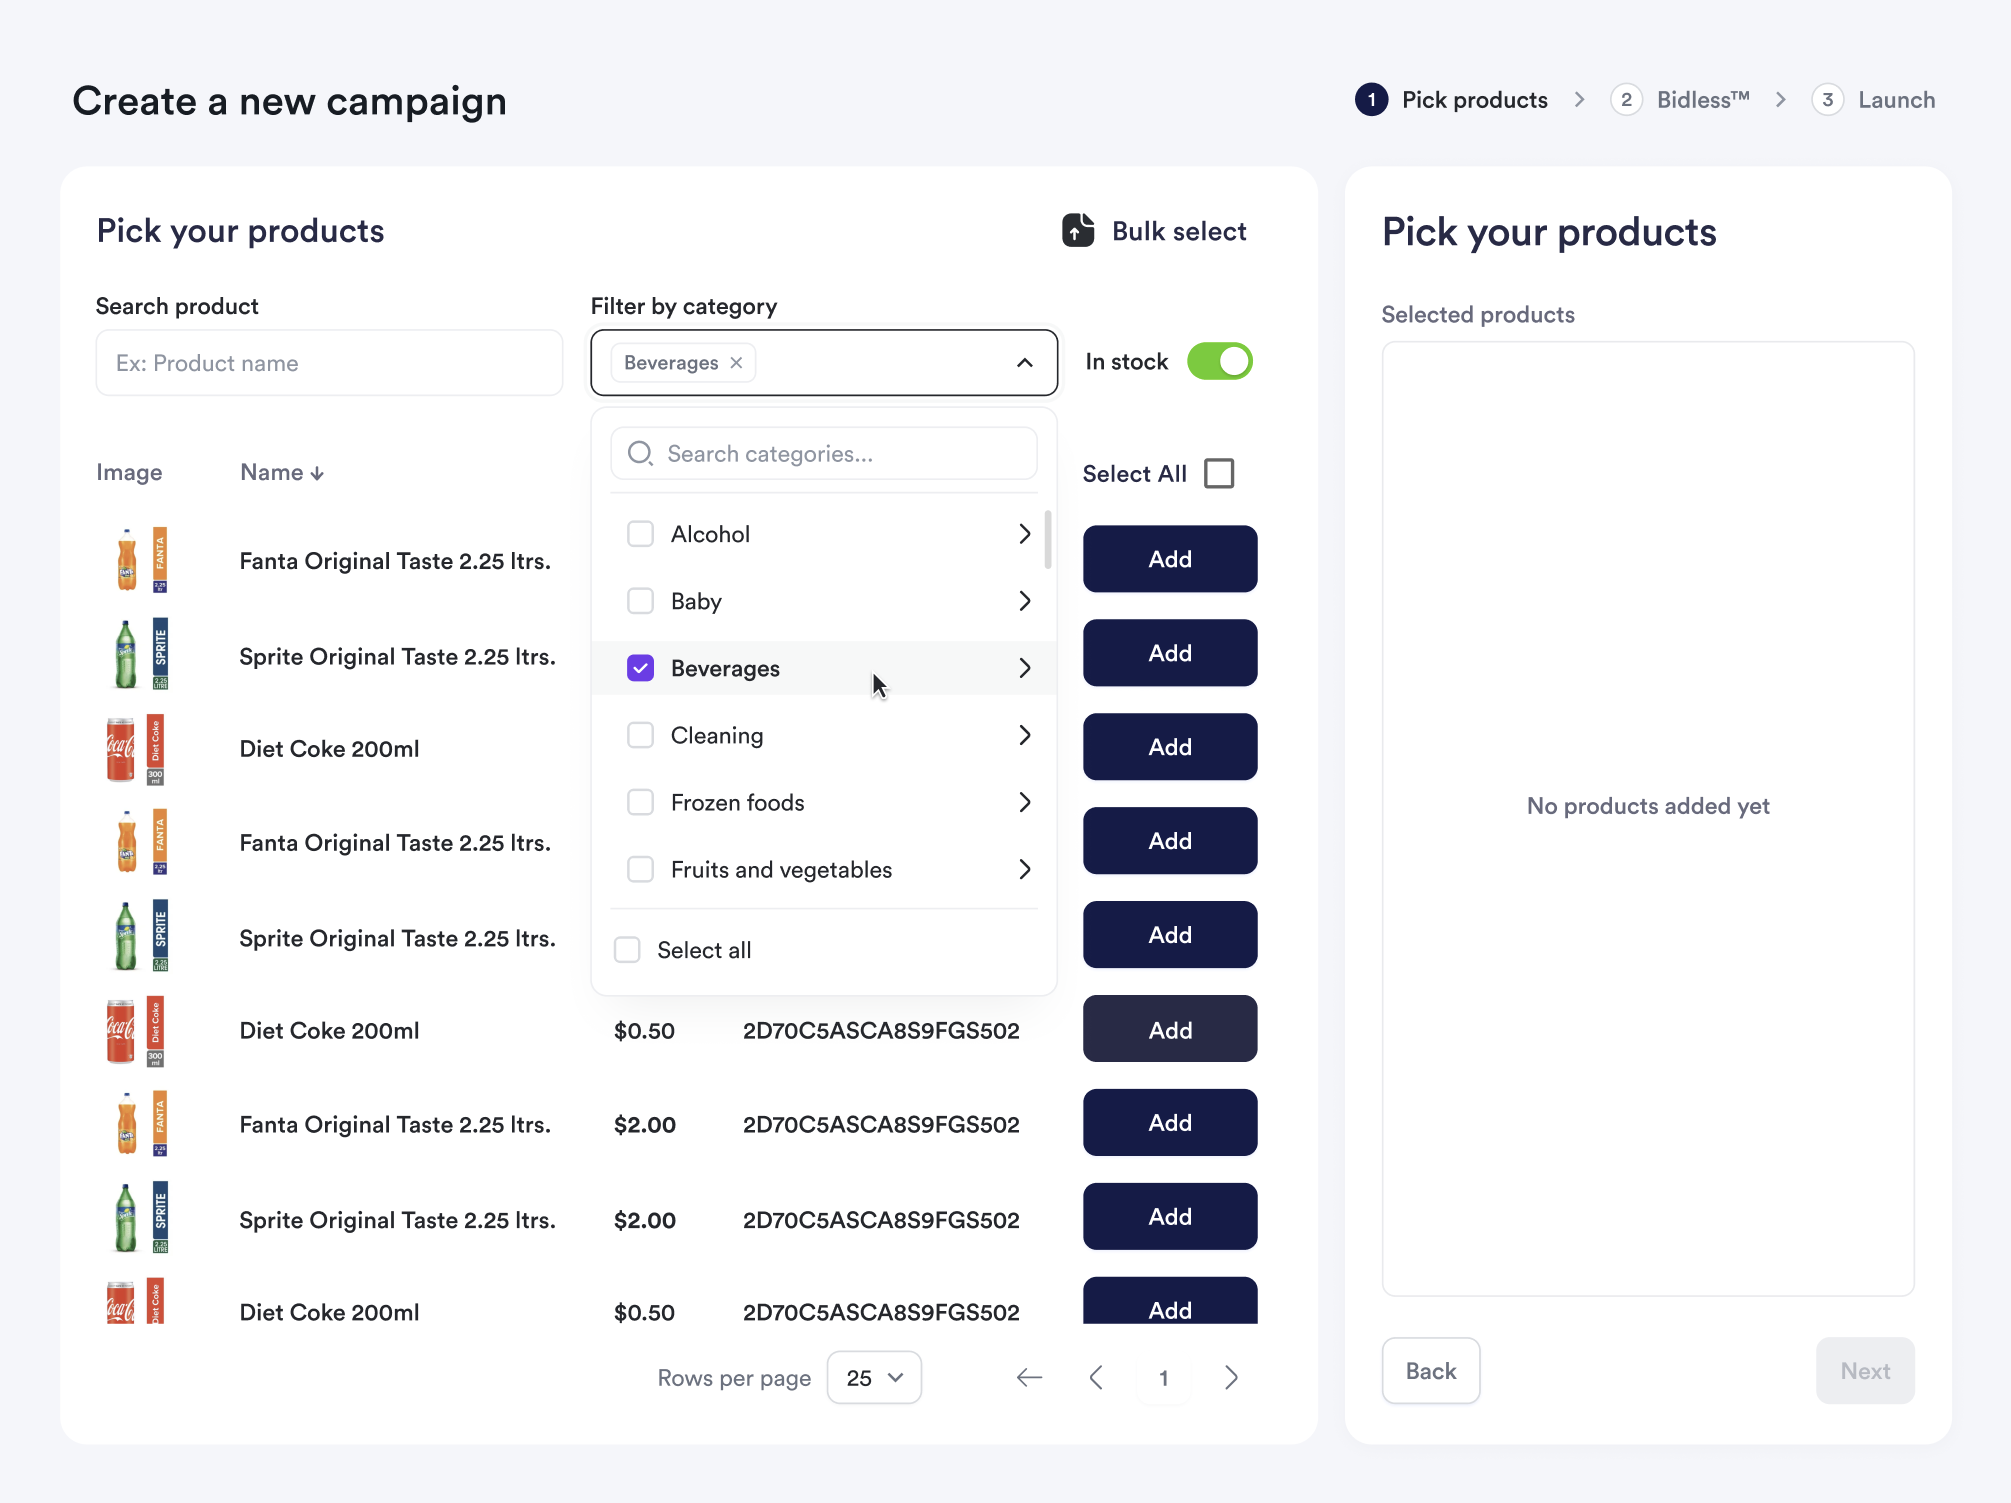Click the step 1 circle icon
This screenshot has width=2011, height=1503.
(1372, 100)
